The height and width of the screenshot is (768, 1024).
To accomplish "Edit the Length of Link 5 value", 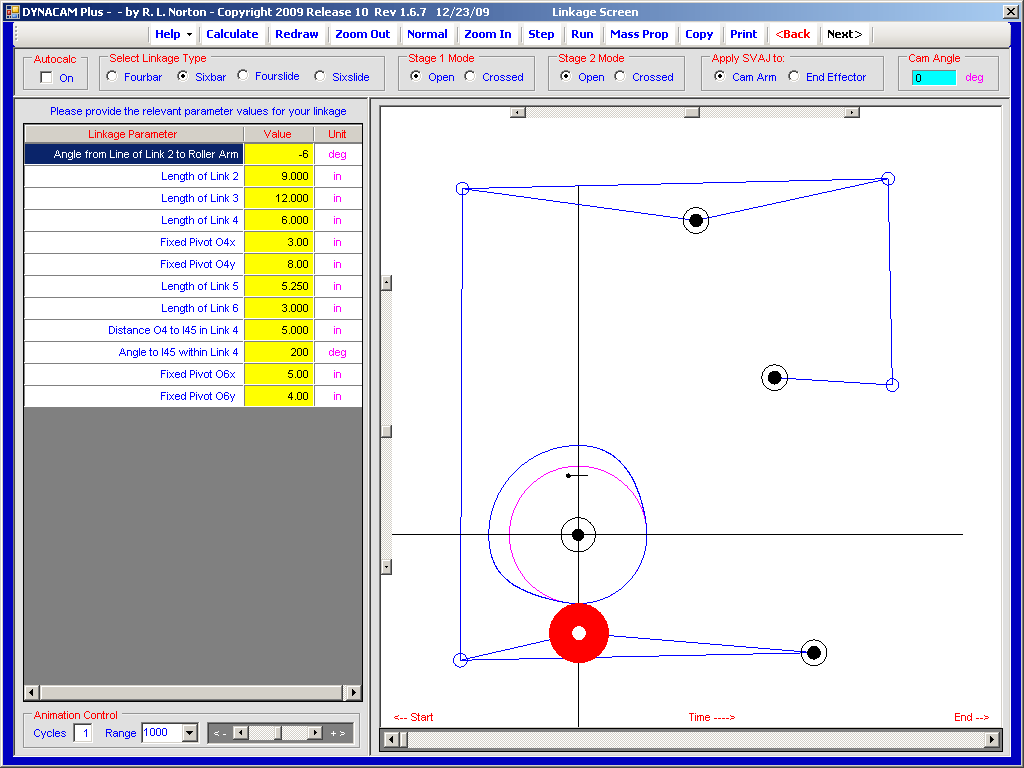I will click(x=279, y=286).
